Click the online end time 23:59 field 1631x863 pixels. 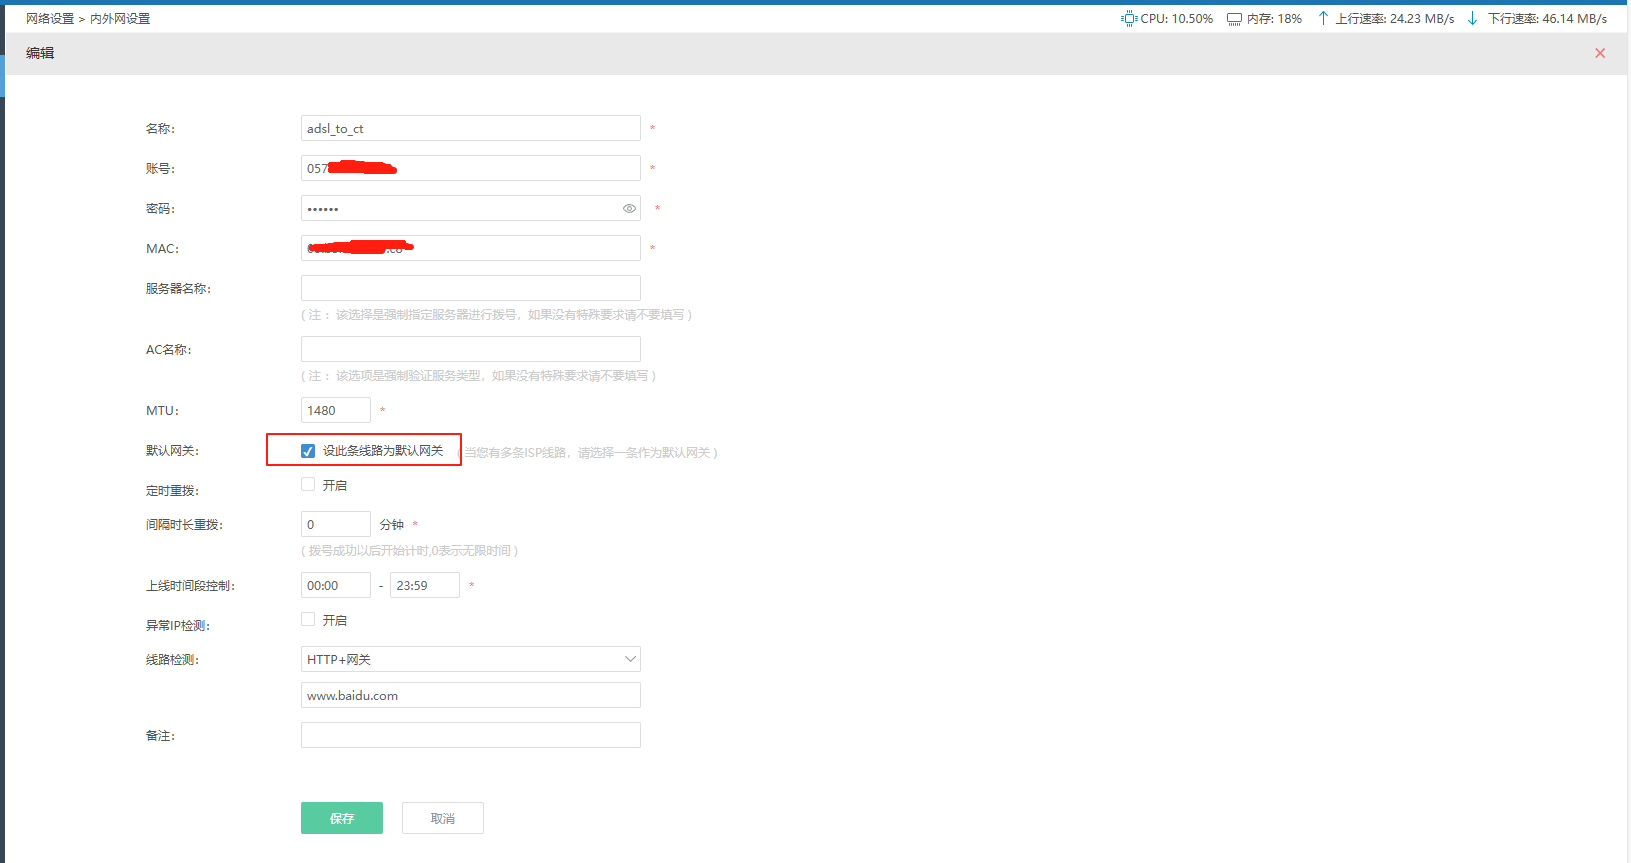(424, 585)
